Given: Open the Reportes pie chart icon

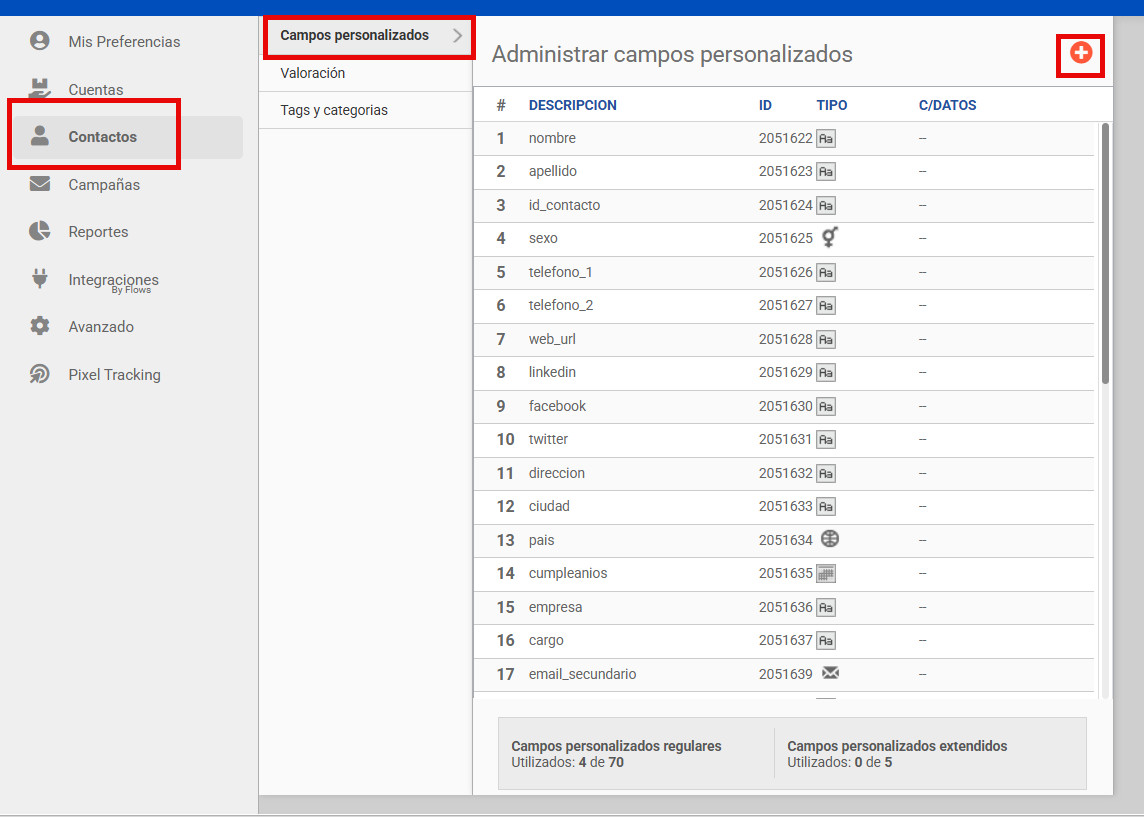Looking at the screenshot, I should [40, 231].
